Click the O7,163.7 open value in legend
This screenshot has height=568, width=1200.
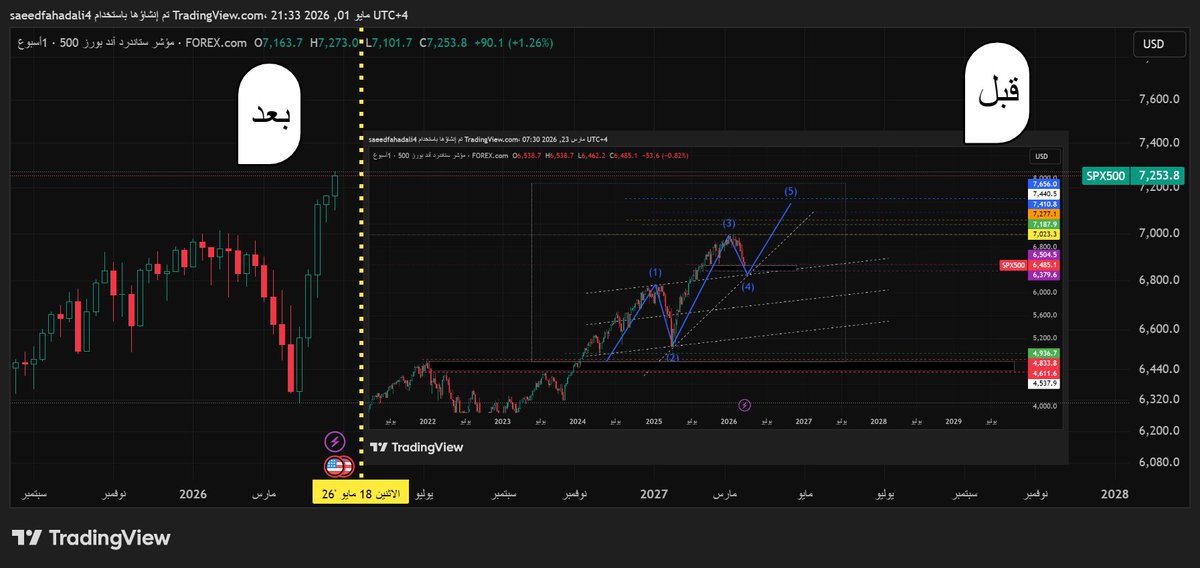point(280,44)
